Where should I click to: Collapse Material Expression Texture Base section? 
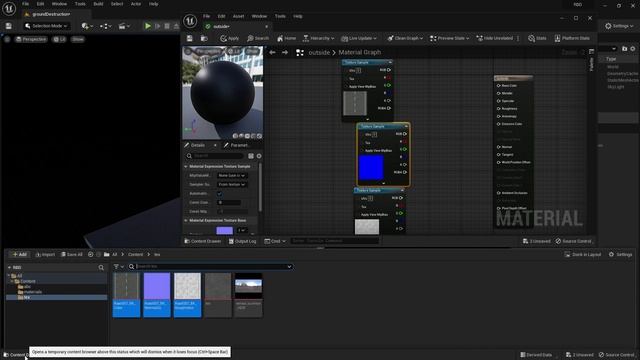point(186,220)
